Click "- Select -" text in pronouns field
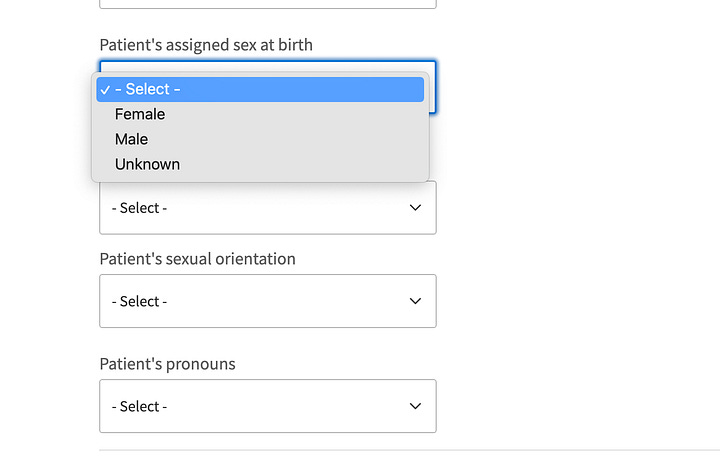The image size is (720, 473). click(139, 406)
